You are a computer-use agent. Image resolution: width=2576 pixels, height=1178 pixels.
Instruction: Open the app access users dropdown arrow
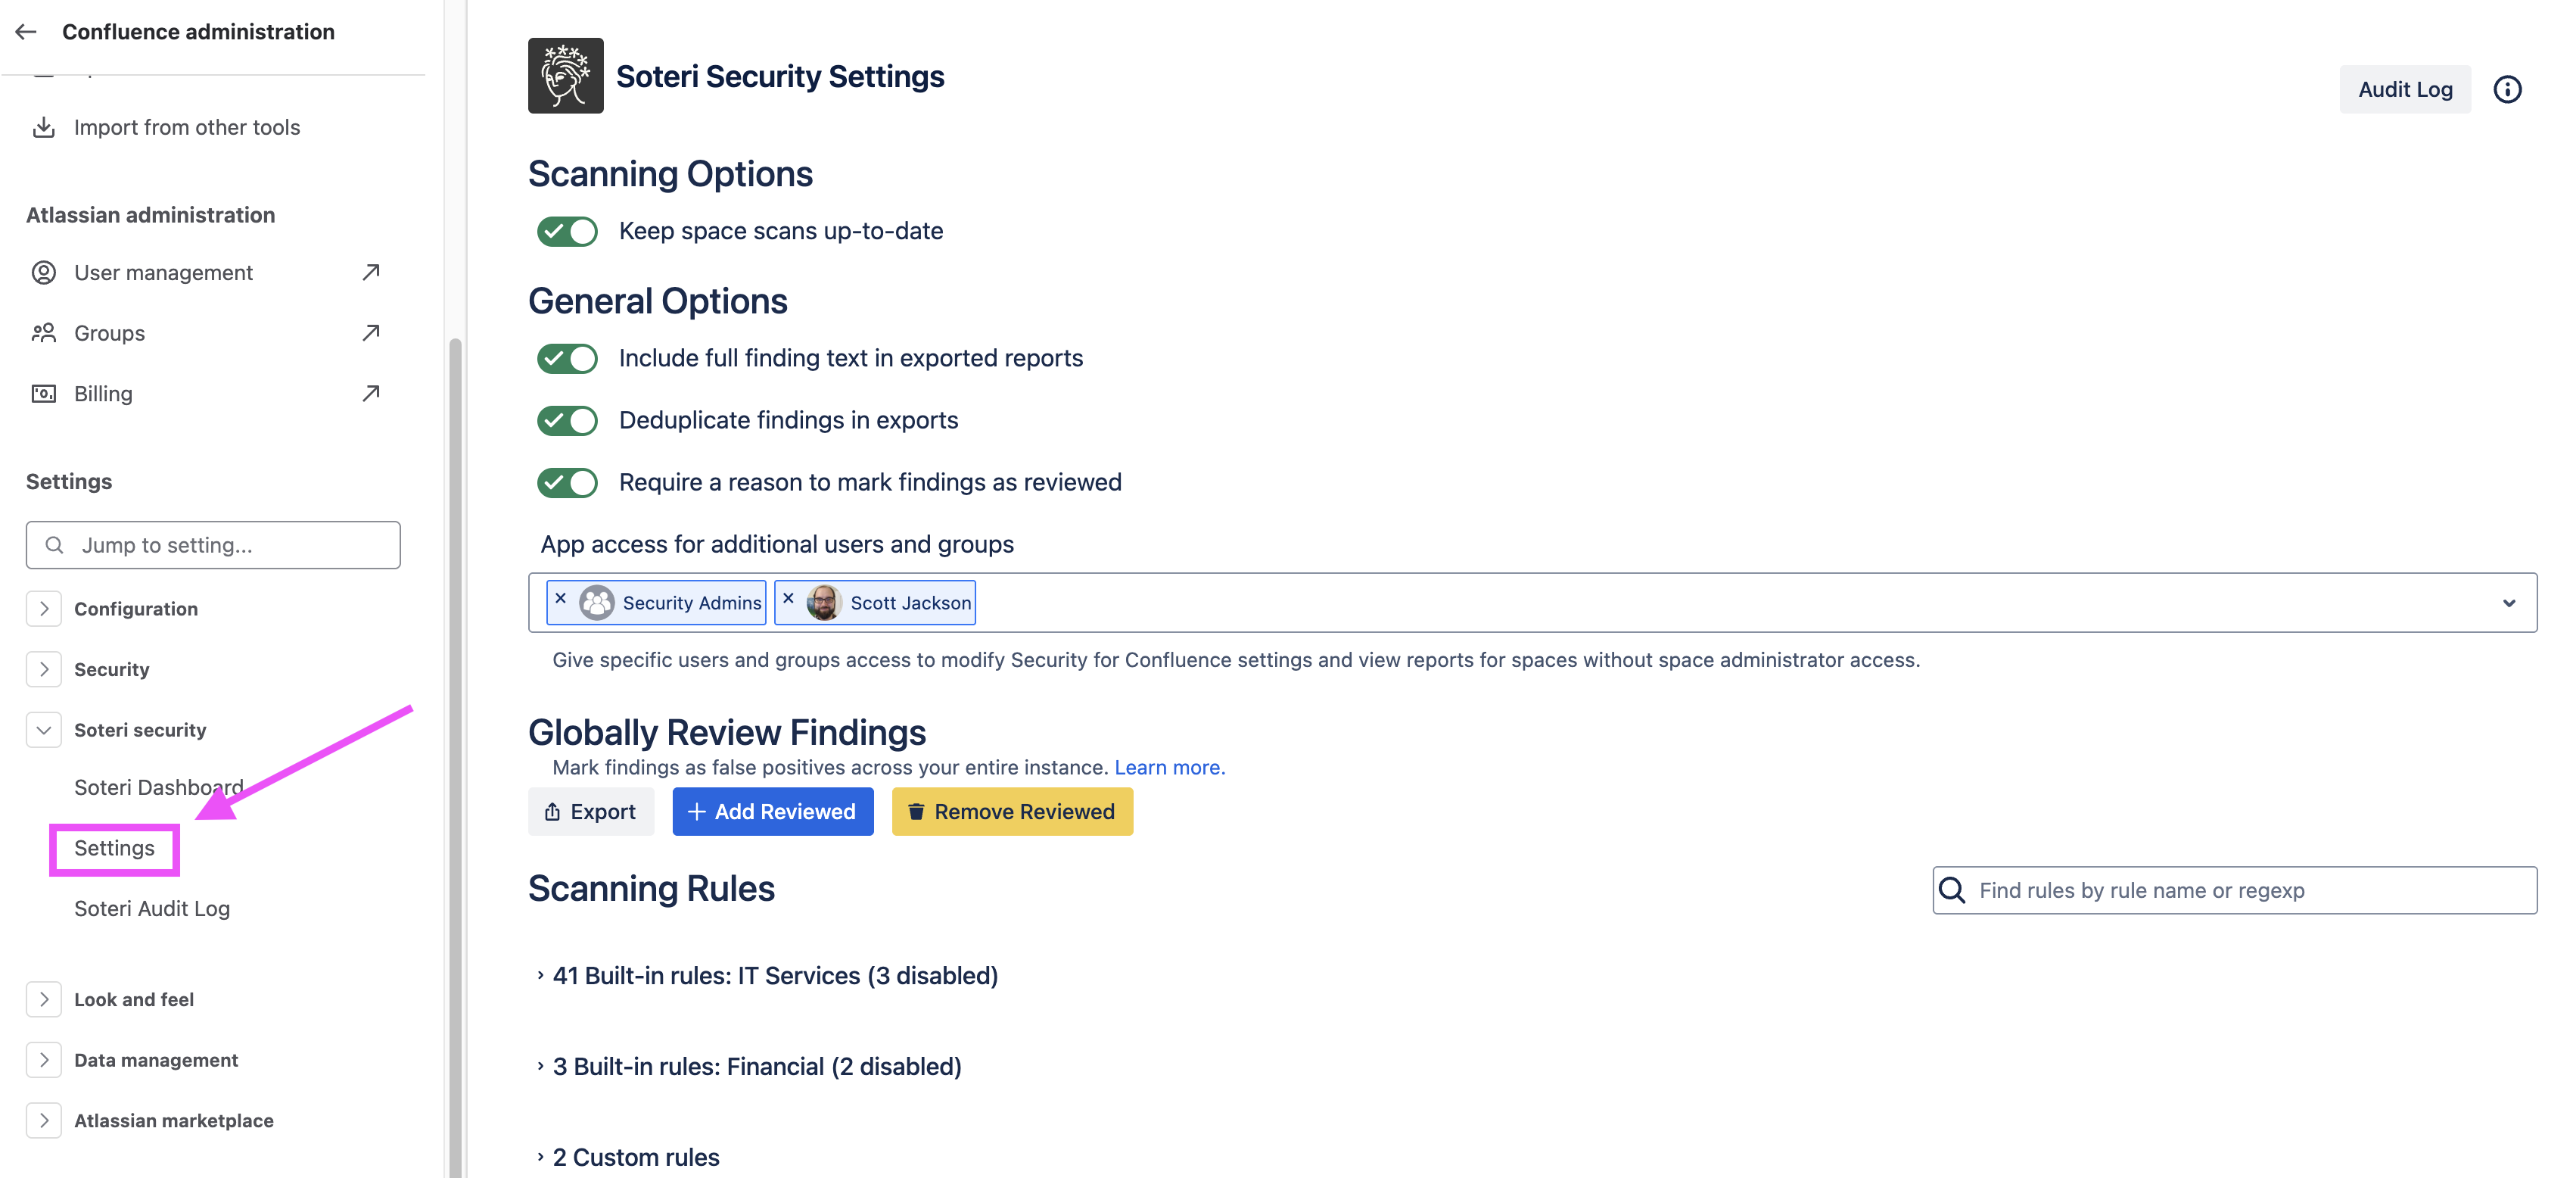pos(2508,603)
